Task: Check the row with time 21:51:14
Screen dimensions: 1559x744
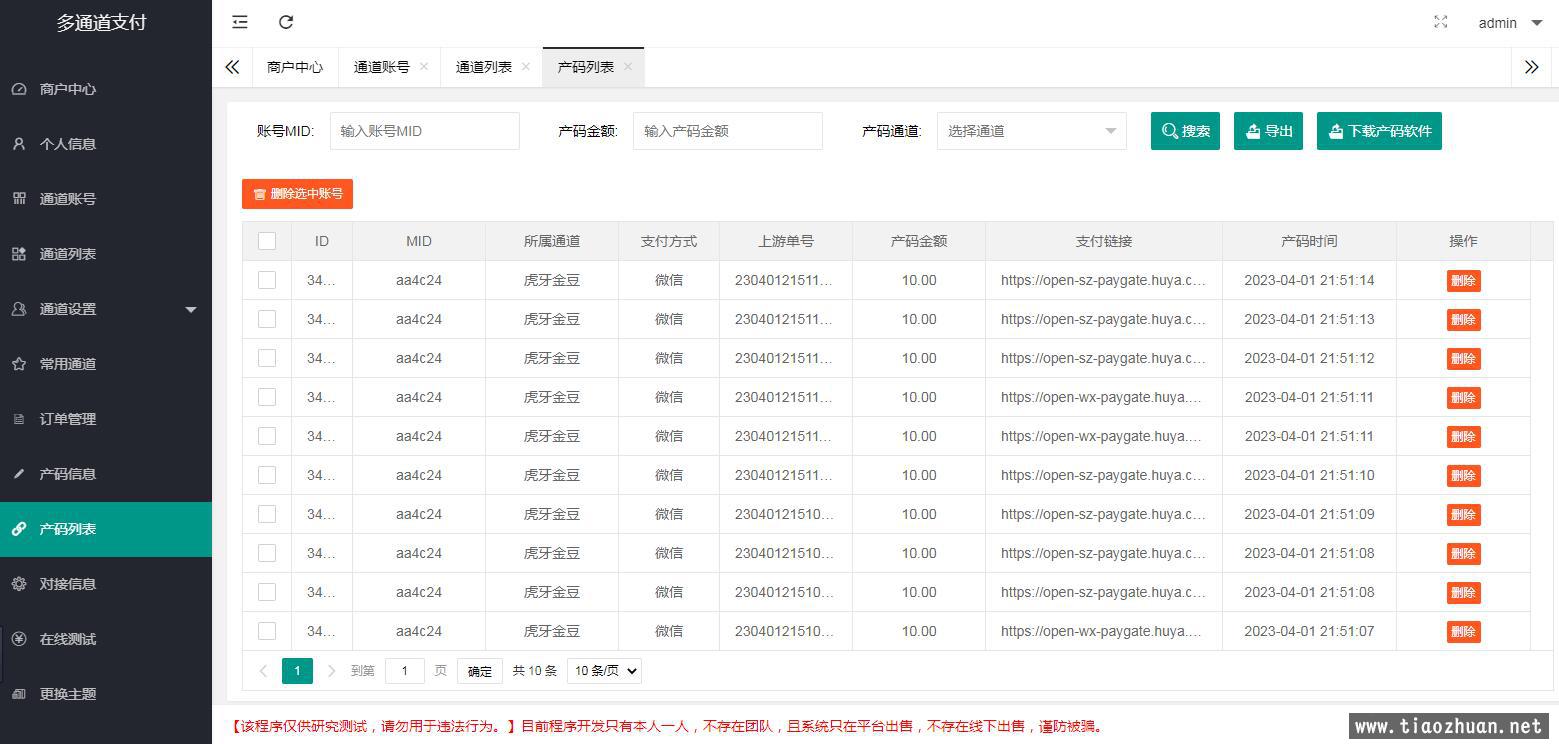Action: click(267, 280)
